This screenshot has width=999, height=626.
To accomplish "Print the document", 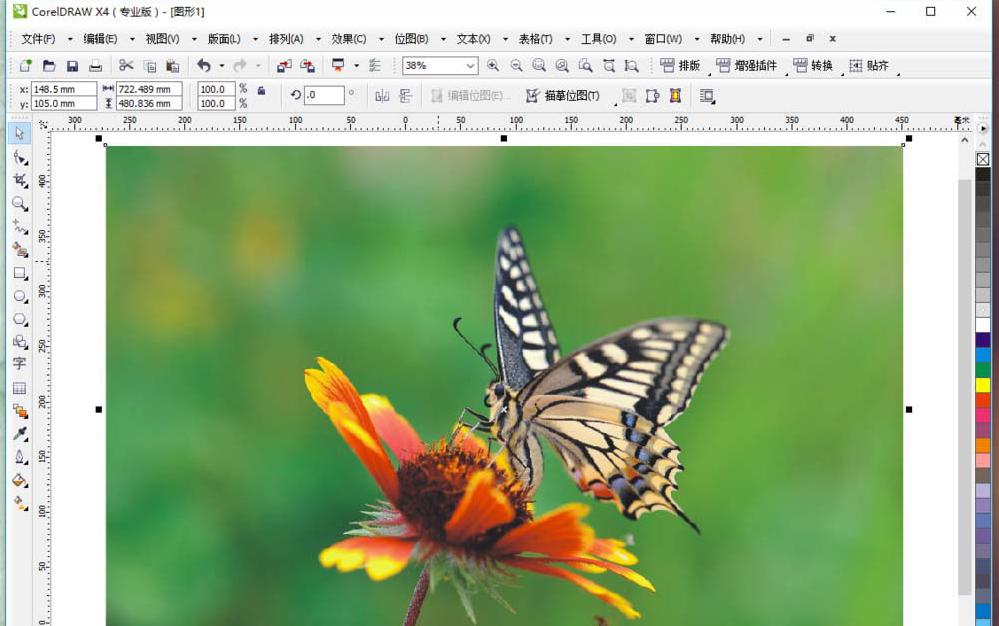I will (x=96, y=66).
